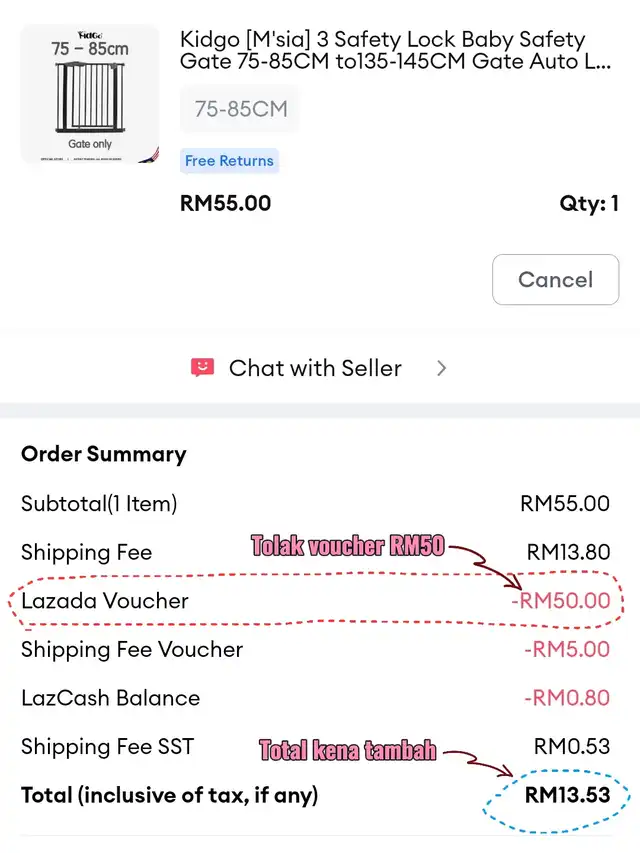Screen dimensions: 640x853
Task: Select the Subtotal(1 Item) row label
Action: point(99,503)
